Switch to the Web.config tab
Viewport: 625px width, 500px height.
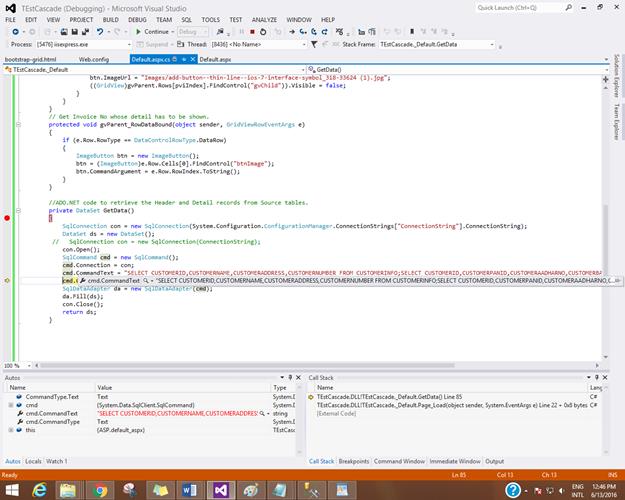pyautogui.click(x=94, y=60)
